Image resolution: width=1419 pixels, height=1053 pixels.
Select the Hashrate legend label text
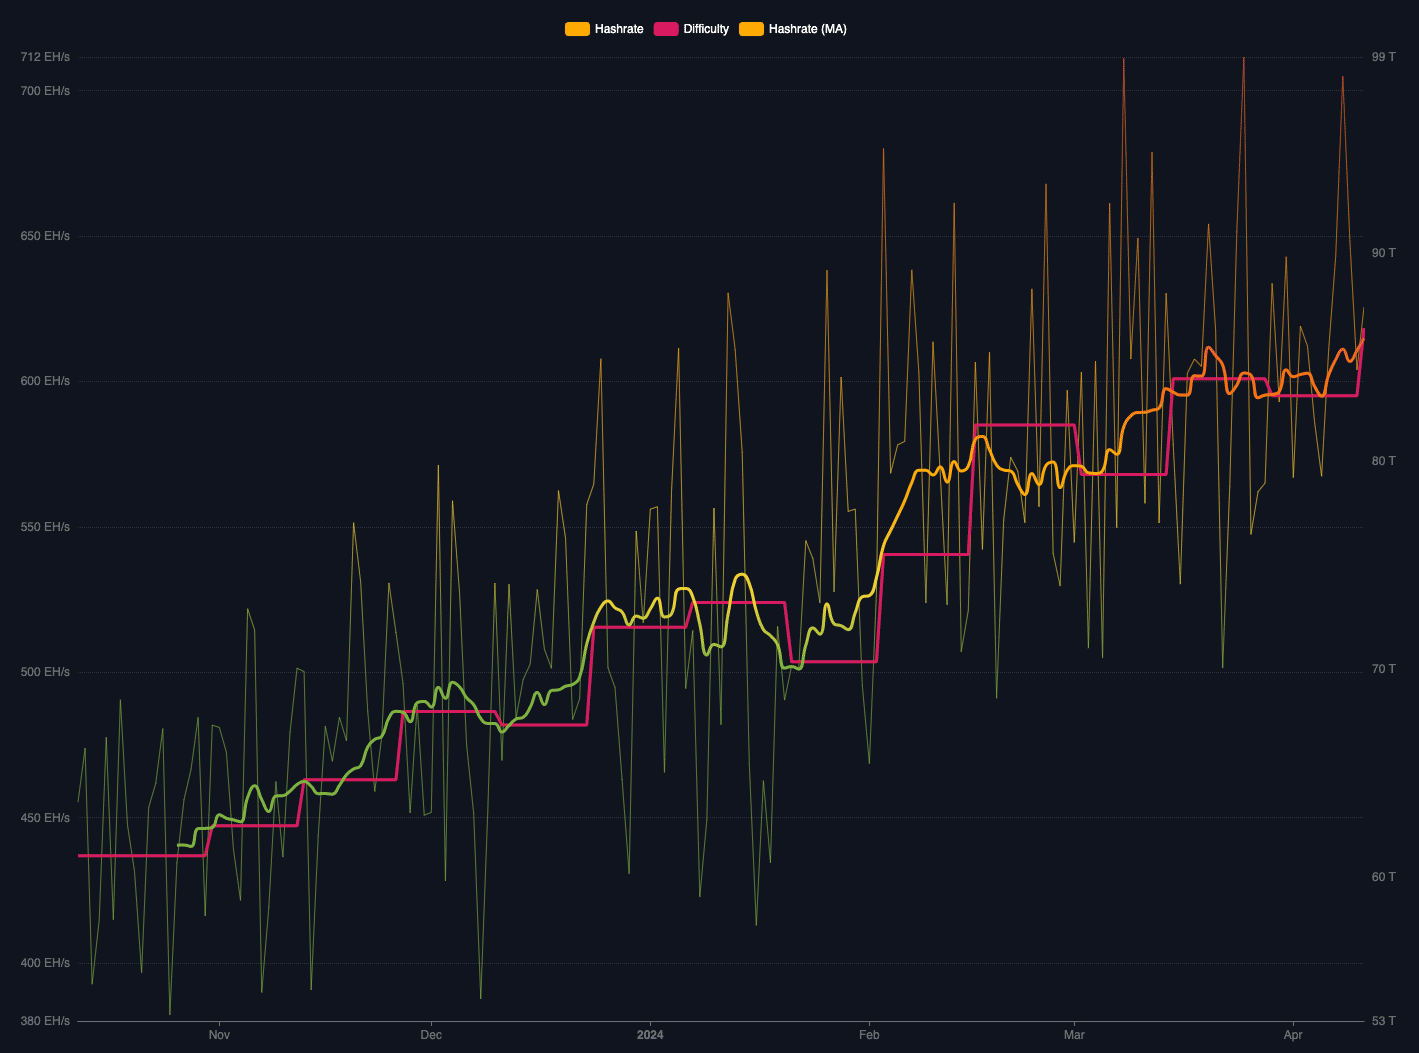point(618,28)
